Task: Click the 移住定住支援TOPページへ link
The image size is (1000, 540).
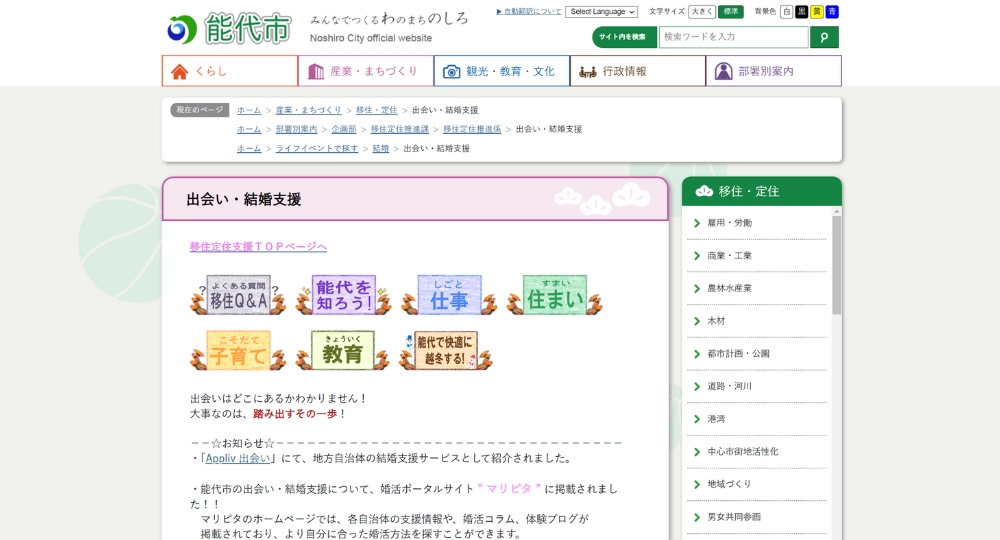Action: click(x=258, y=247)
